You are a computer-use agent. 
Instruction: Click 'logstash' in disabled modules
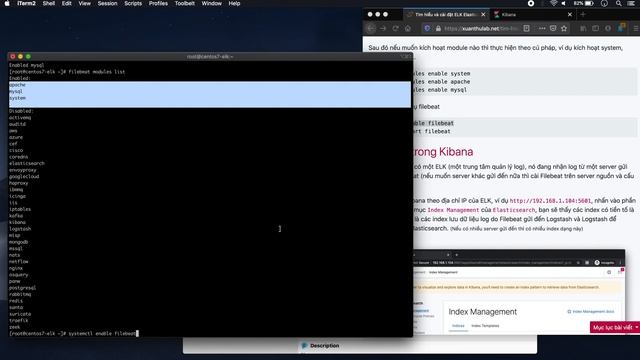(x=20, y=229)
